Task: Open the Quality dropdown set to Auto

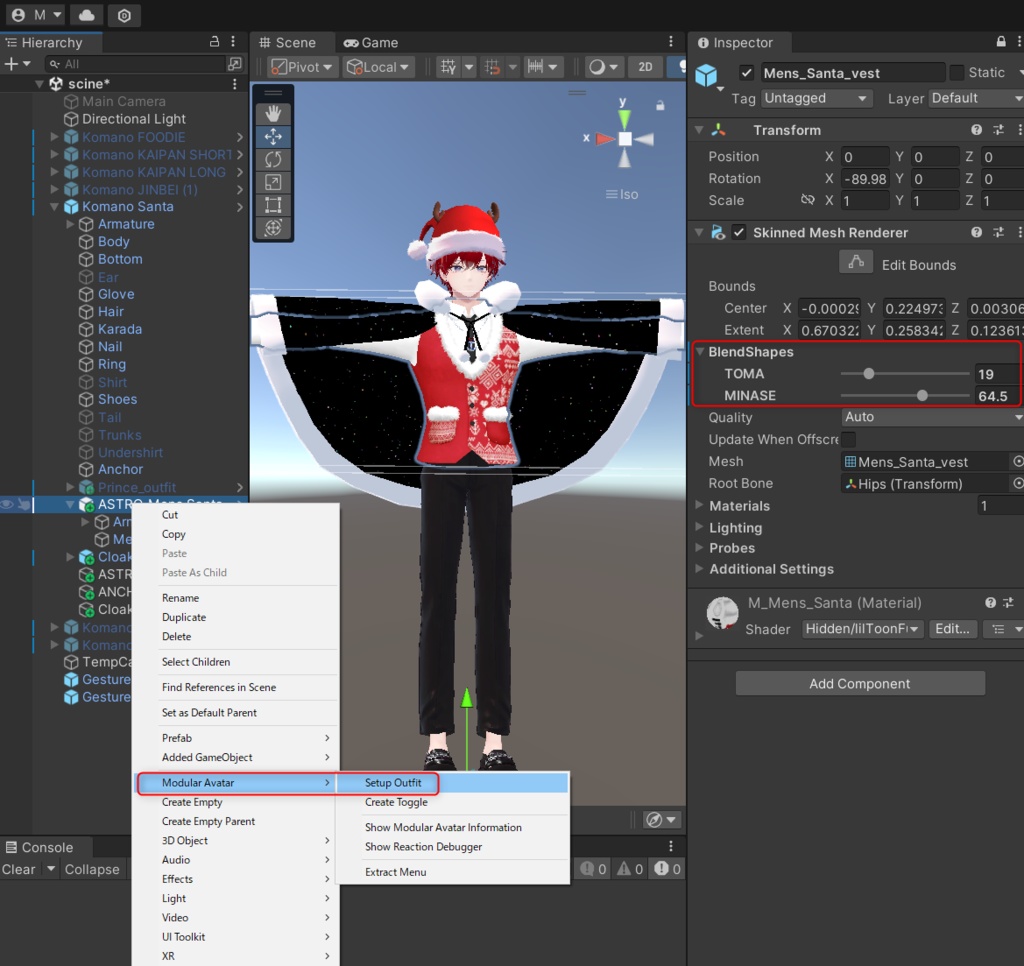Action: point(931,417)
